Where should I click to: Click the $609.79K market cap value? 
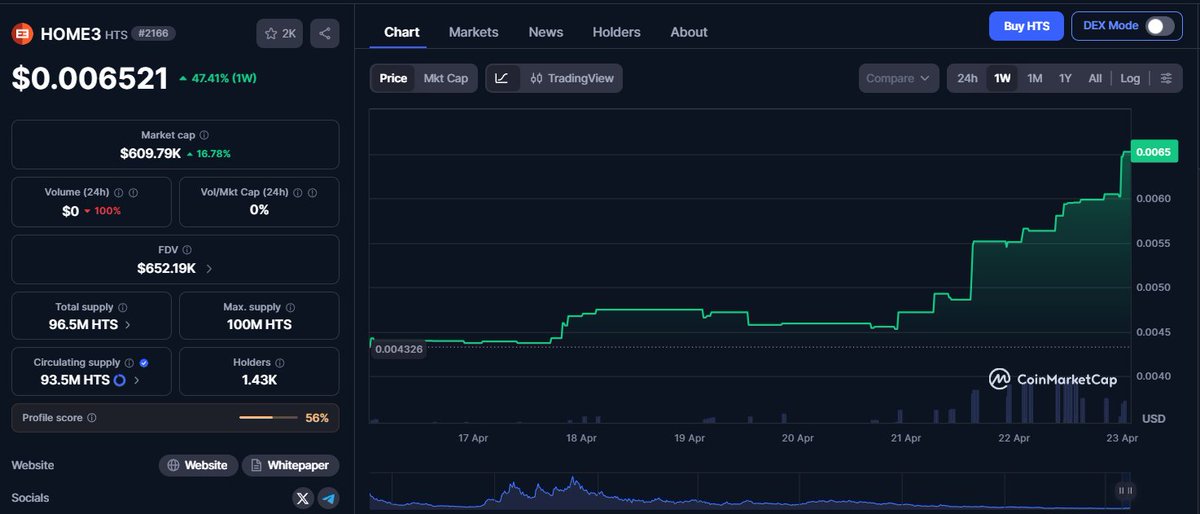coord(150,154)
